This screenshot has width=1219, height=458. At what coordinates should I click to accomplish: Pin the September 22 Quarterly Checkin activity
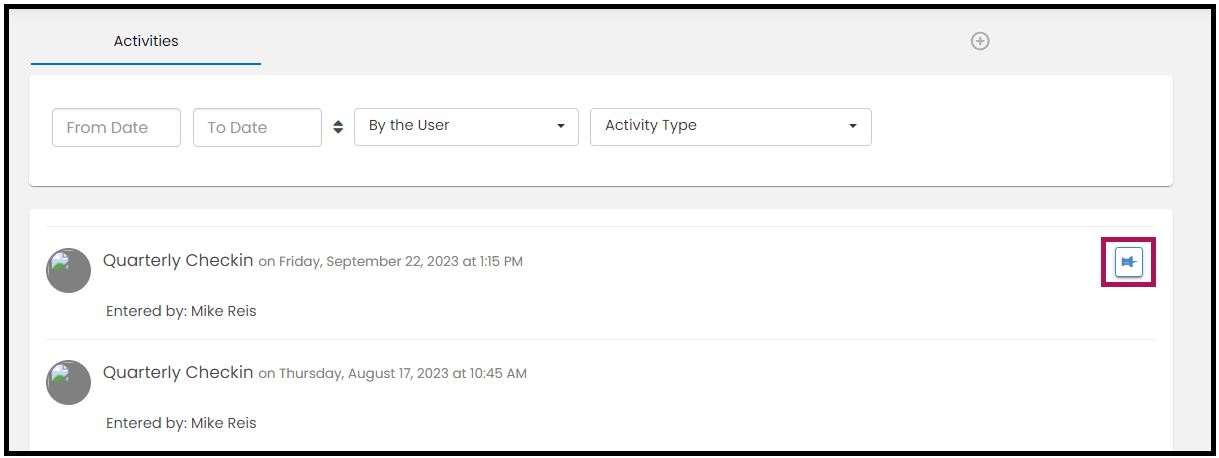click(1128, 262)
